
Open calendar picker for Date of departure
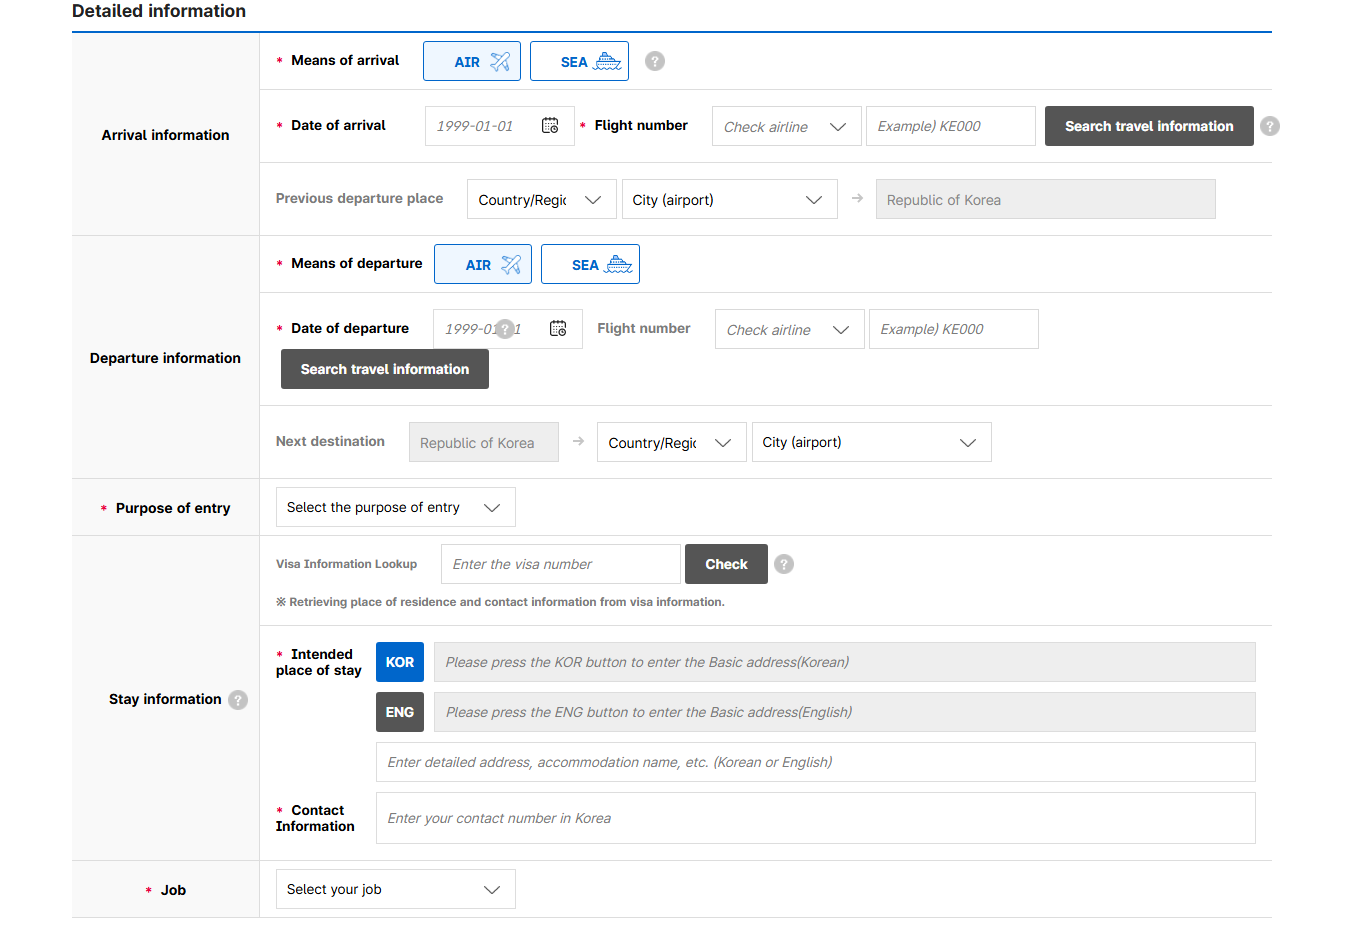pyautogui.click(x=558, y=329)
